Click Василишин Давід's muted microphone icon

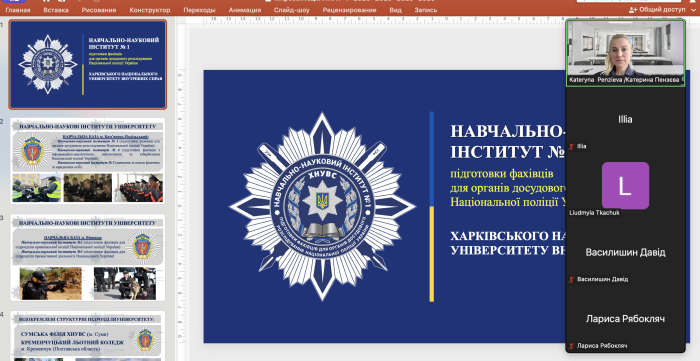[571, 279]
